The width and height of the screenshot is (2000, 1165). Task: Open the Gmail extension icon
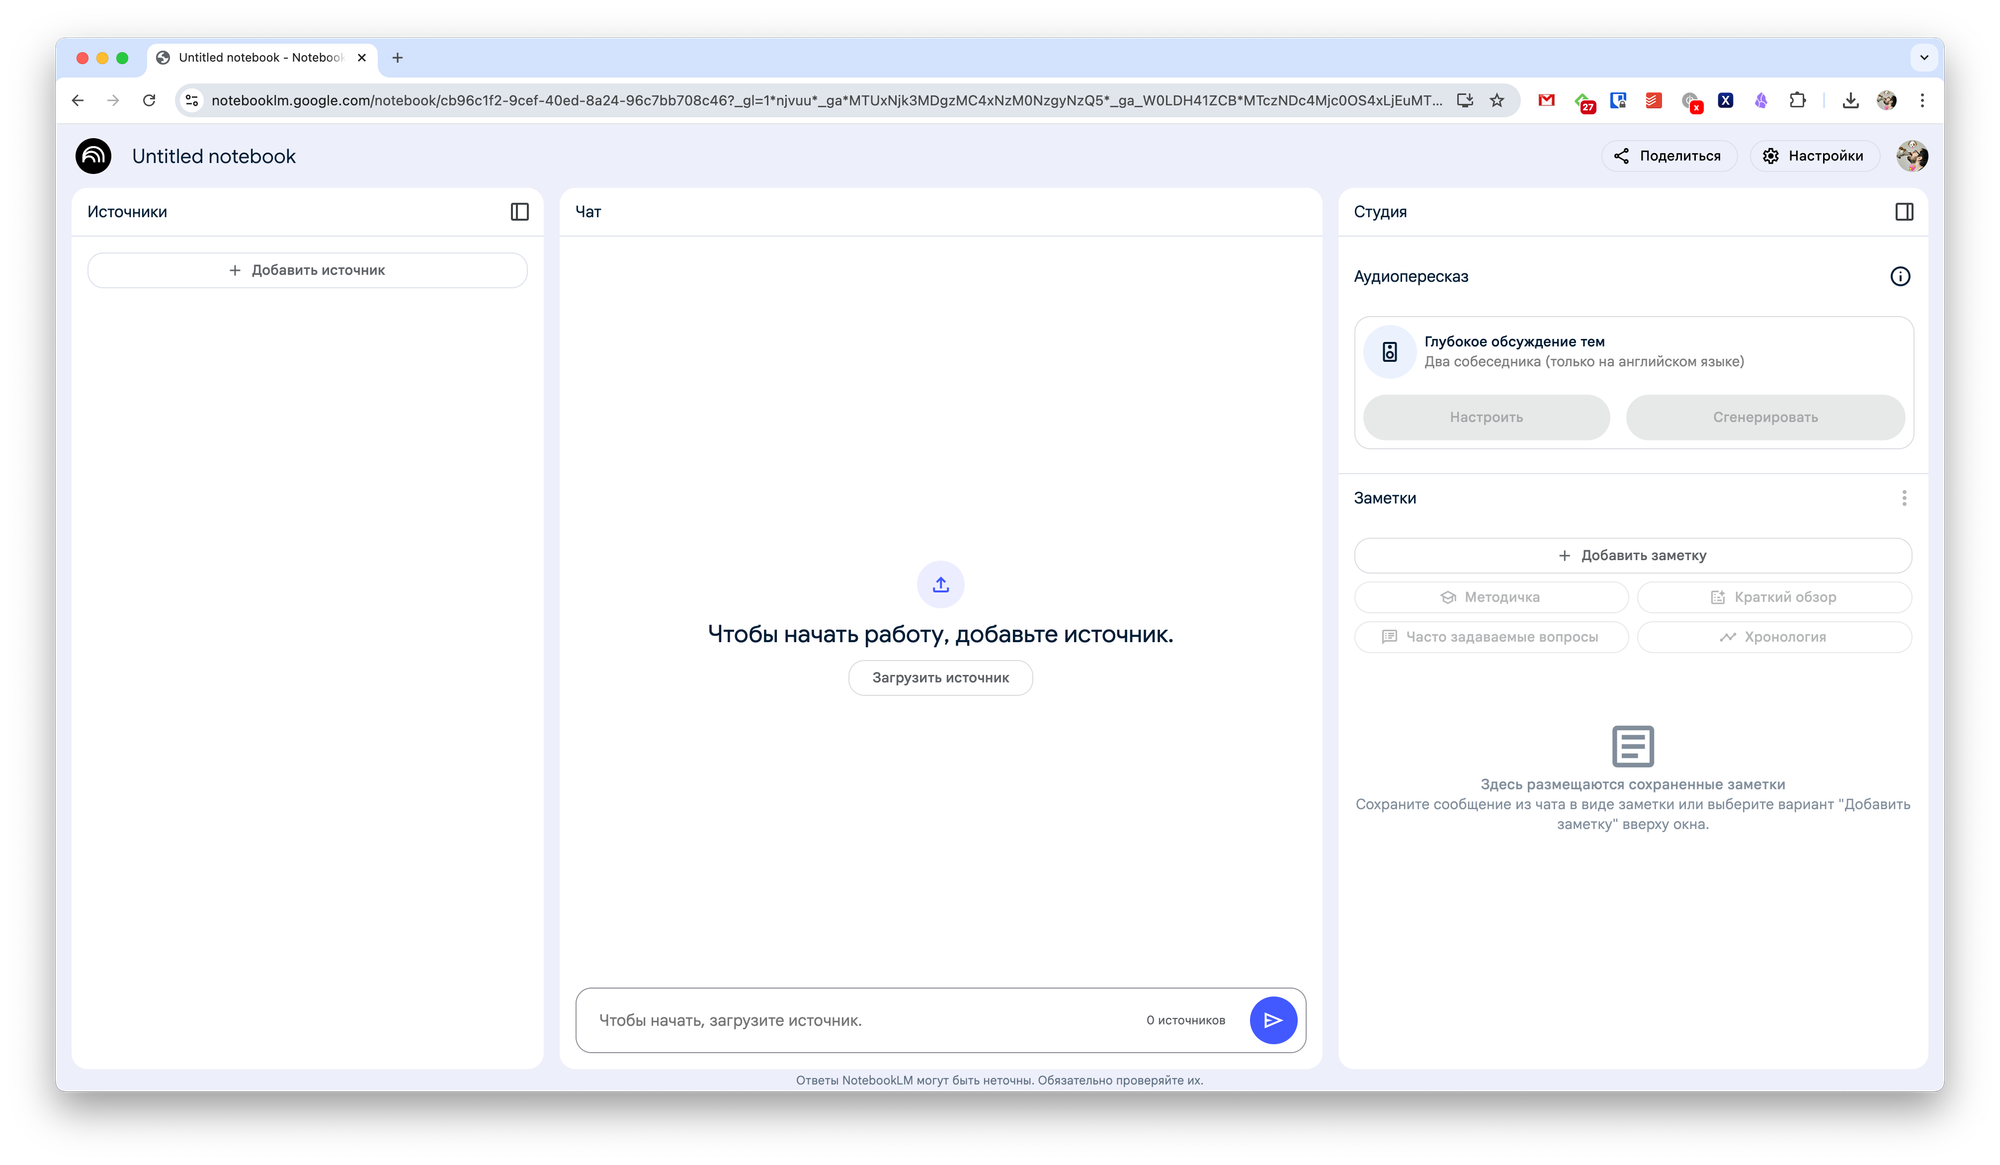(x=1546, y=100)
